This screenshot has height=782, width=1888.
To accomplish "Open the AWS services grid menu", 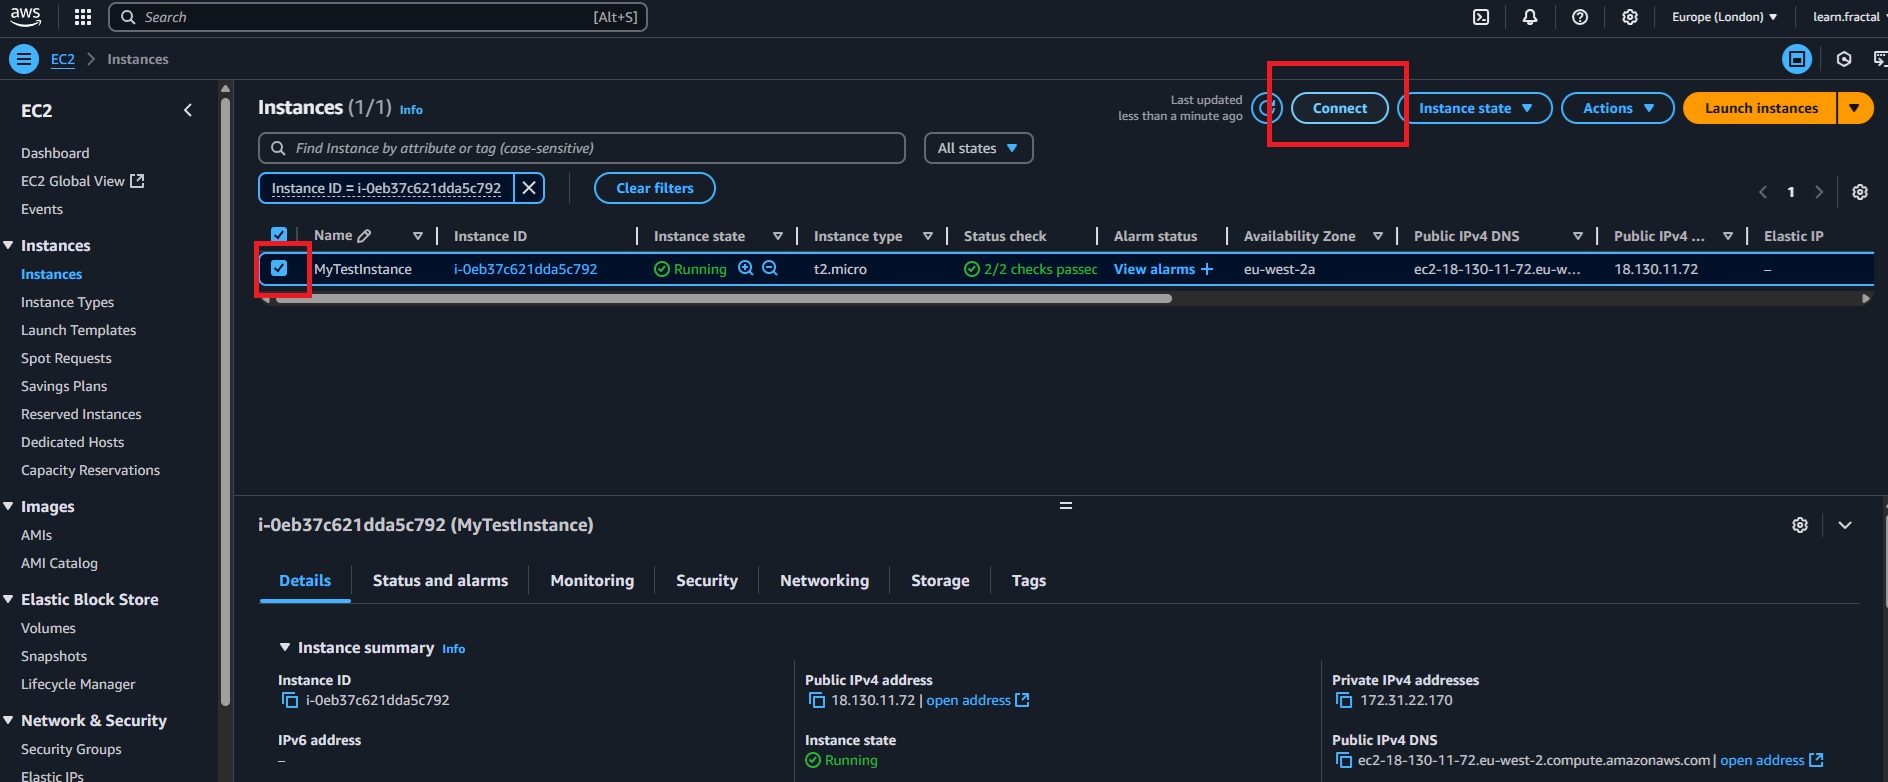I will (x=83, y=17).
